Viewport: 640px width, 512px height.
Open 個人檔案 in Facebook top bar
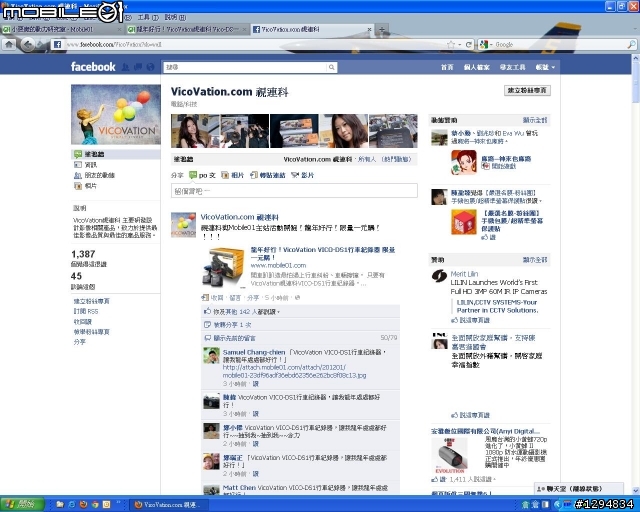pyautogui.click(x=476, y=67)
